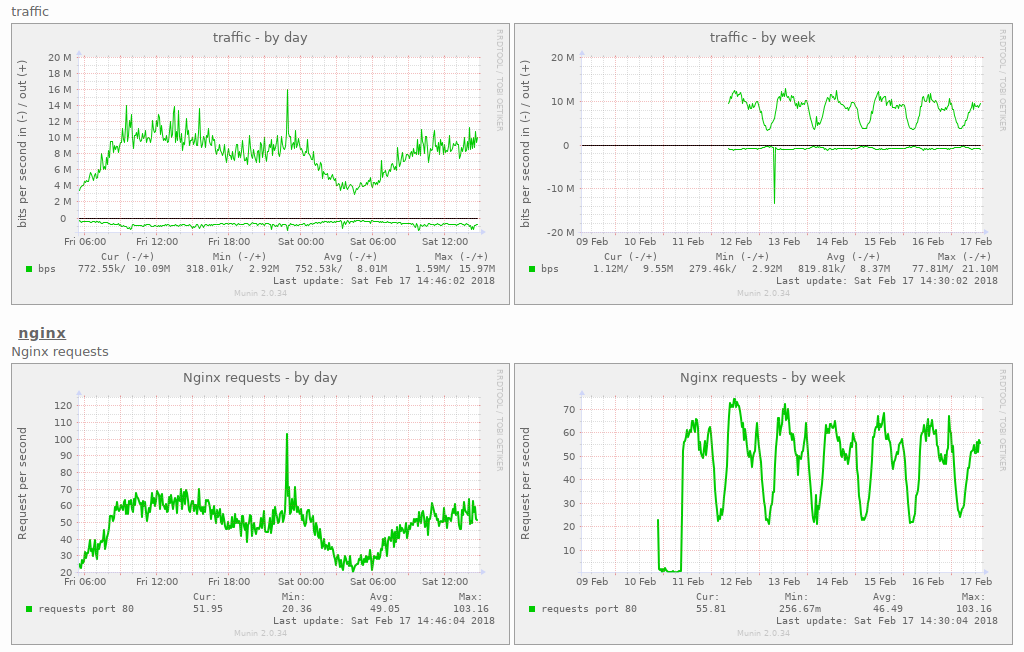Image resolution: width=1024 pixels, height=652 pixels.
Task: Click the Avg value '46.49'
Action: click(888, 609)
